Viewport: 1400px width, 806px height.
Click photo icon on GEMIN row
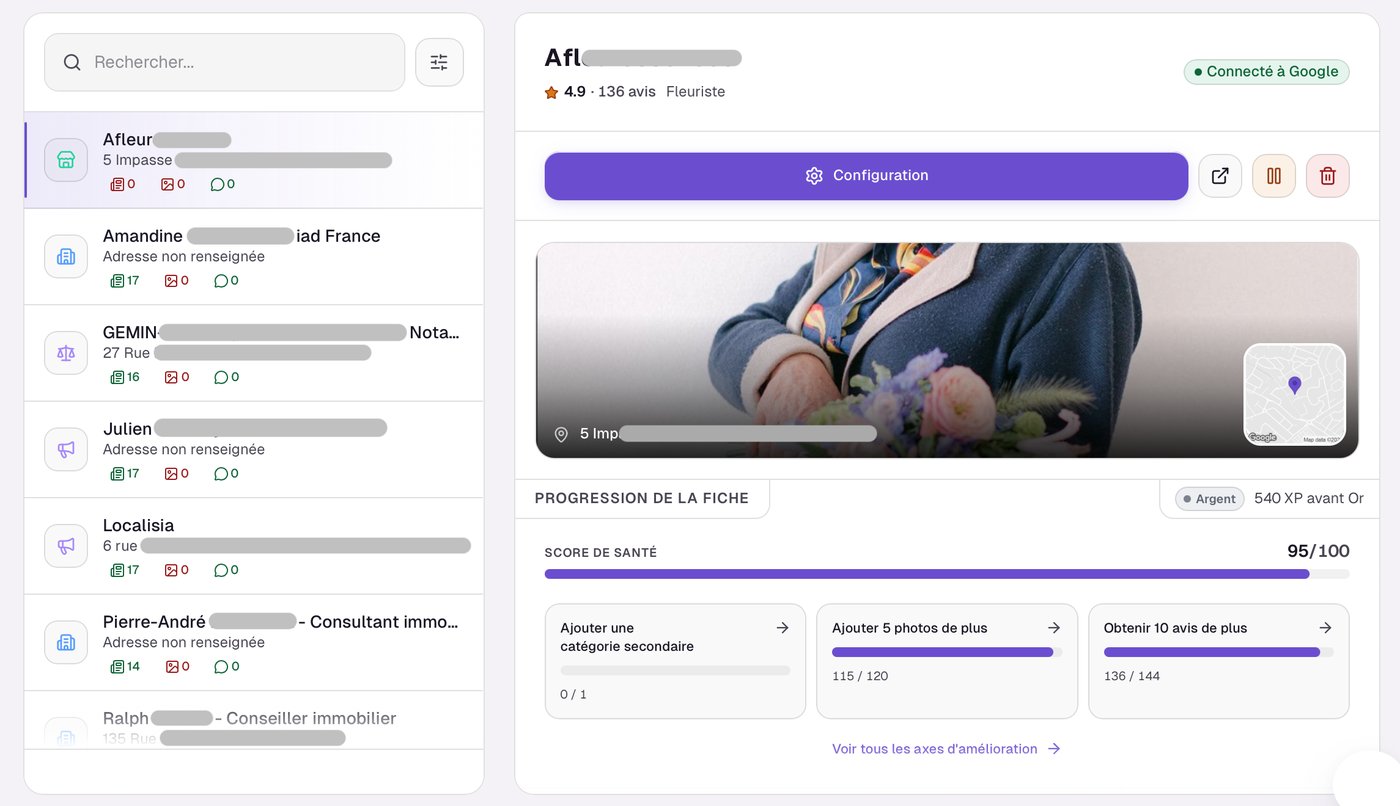[170, 377]
